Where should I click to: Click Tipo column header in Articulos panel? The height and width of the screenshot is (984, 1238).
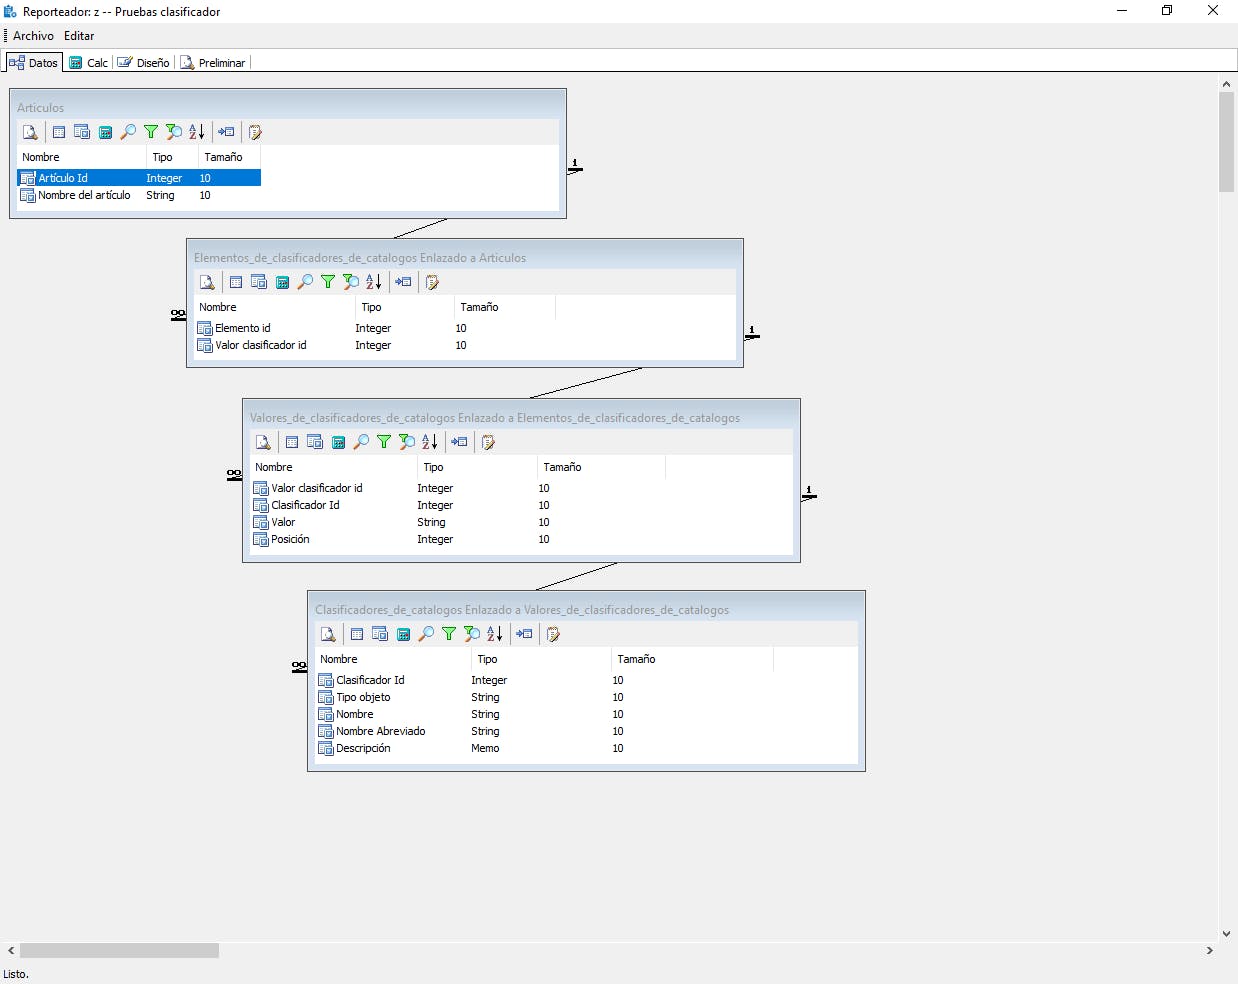coord(172,157)
